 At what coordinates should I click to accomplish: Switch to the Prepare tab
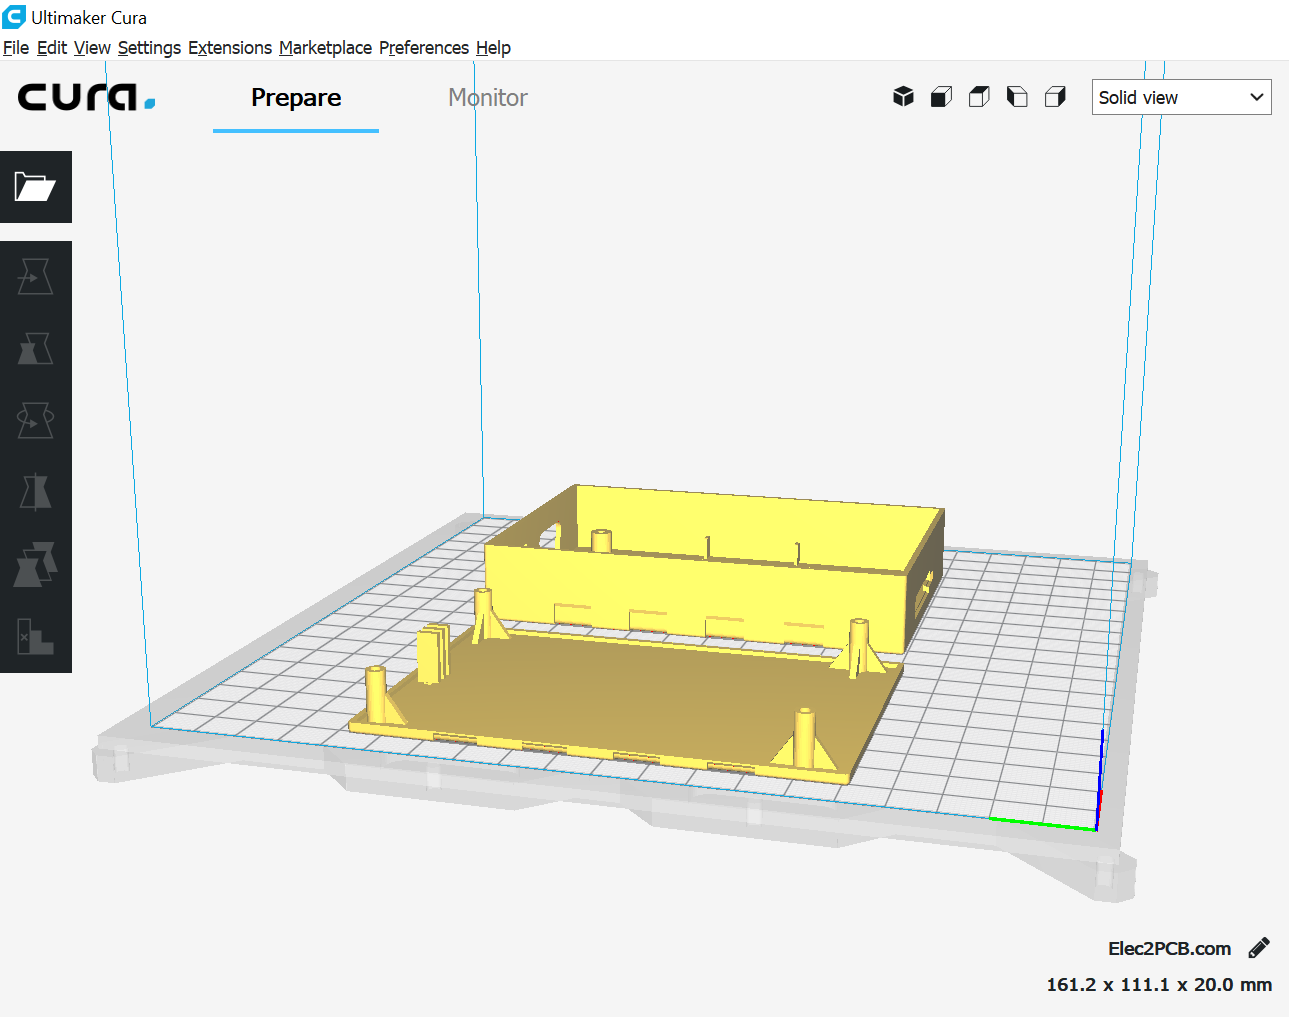[296, 98]
